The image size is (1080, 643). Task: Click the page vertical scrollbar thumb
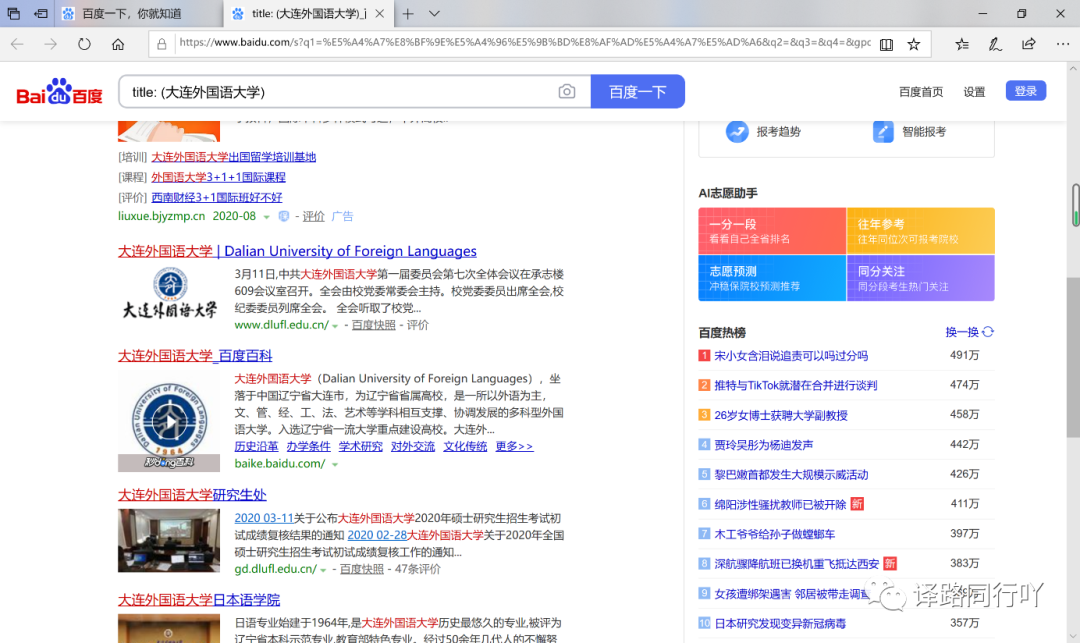click(x=1073, y=357)
